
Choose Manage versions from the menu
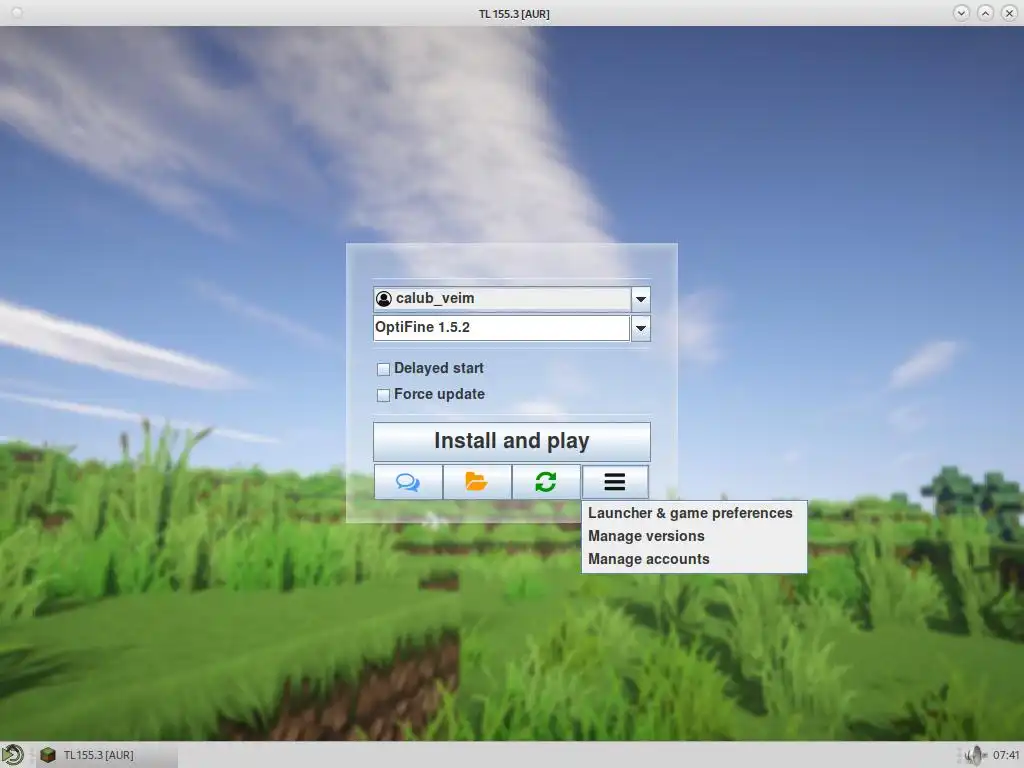coord(694,536)
